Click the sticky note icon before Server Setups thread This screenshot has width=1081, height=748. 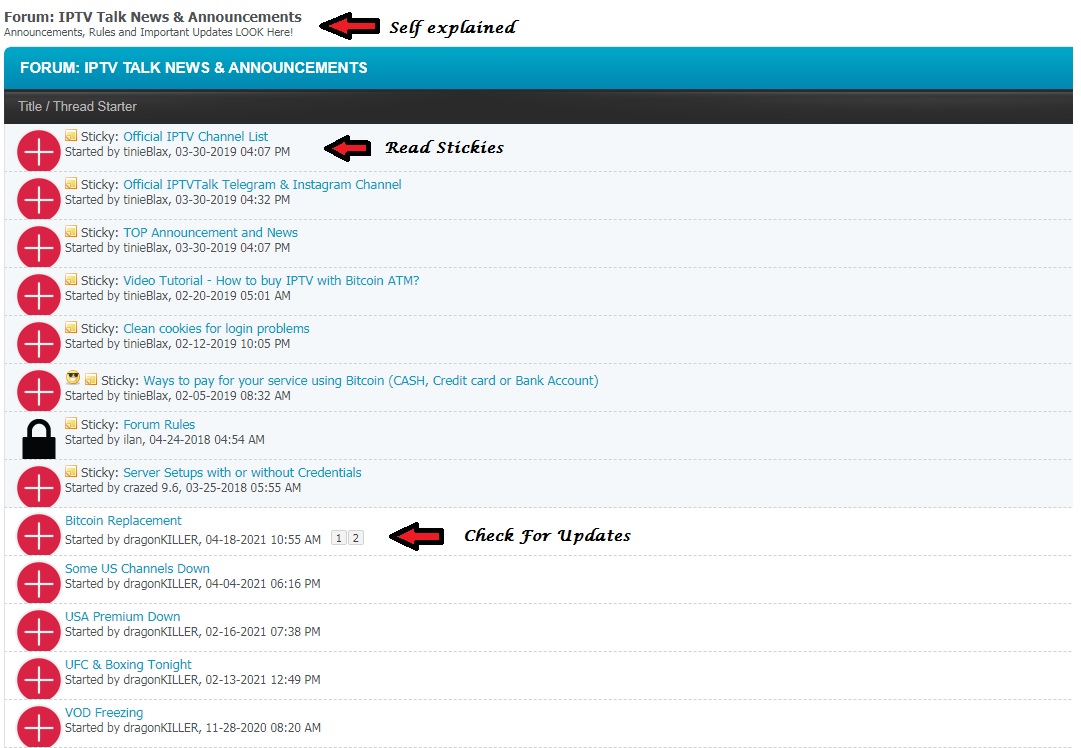point(71,471)
